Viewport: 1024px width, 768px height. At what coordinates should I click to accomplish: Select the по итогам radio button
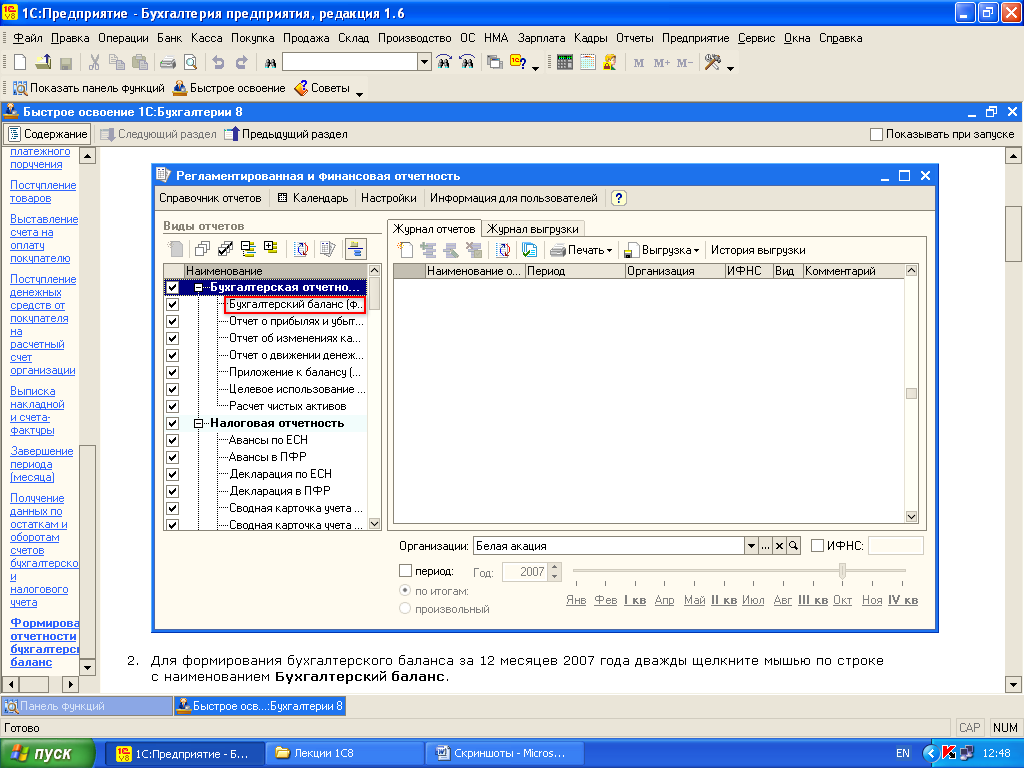click(x=405, y=590)
